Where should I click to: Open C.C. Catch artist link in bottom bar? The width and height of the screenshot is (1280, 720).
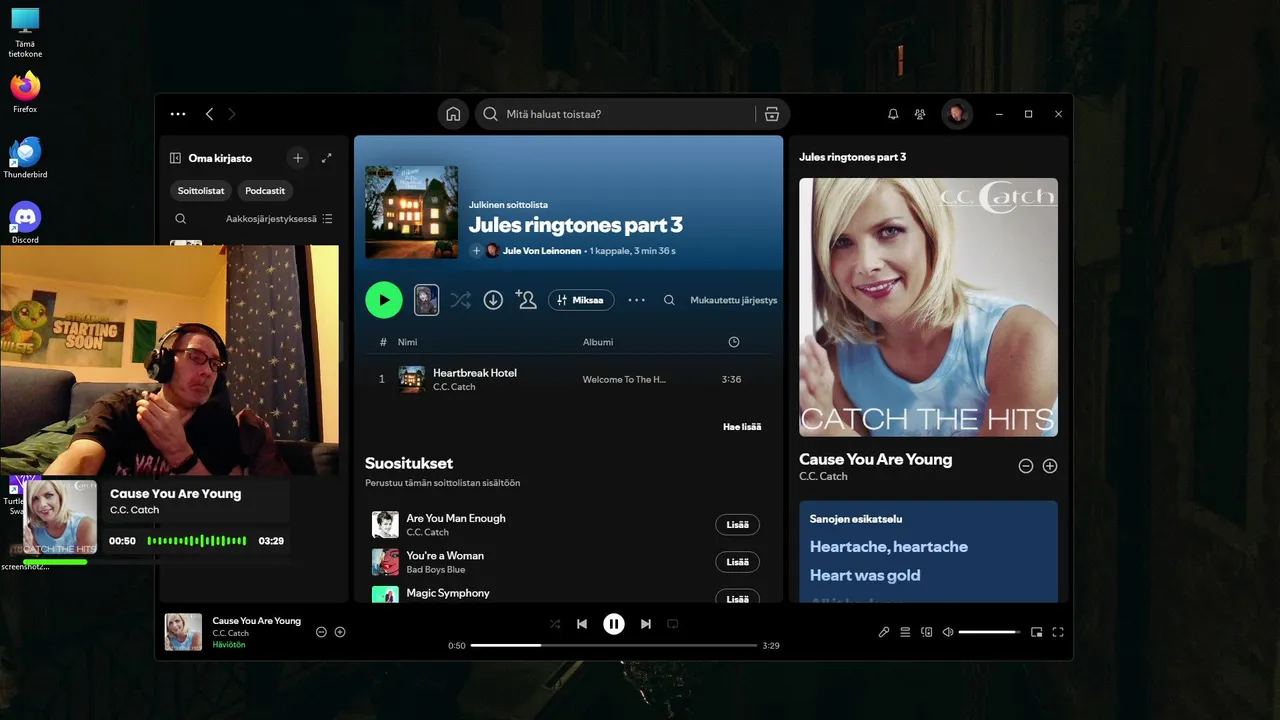pyautogui.click(x=231, y=633)
